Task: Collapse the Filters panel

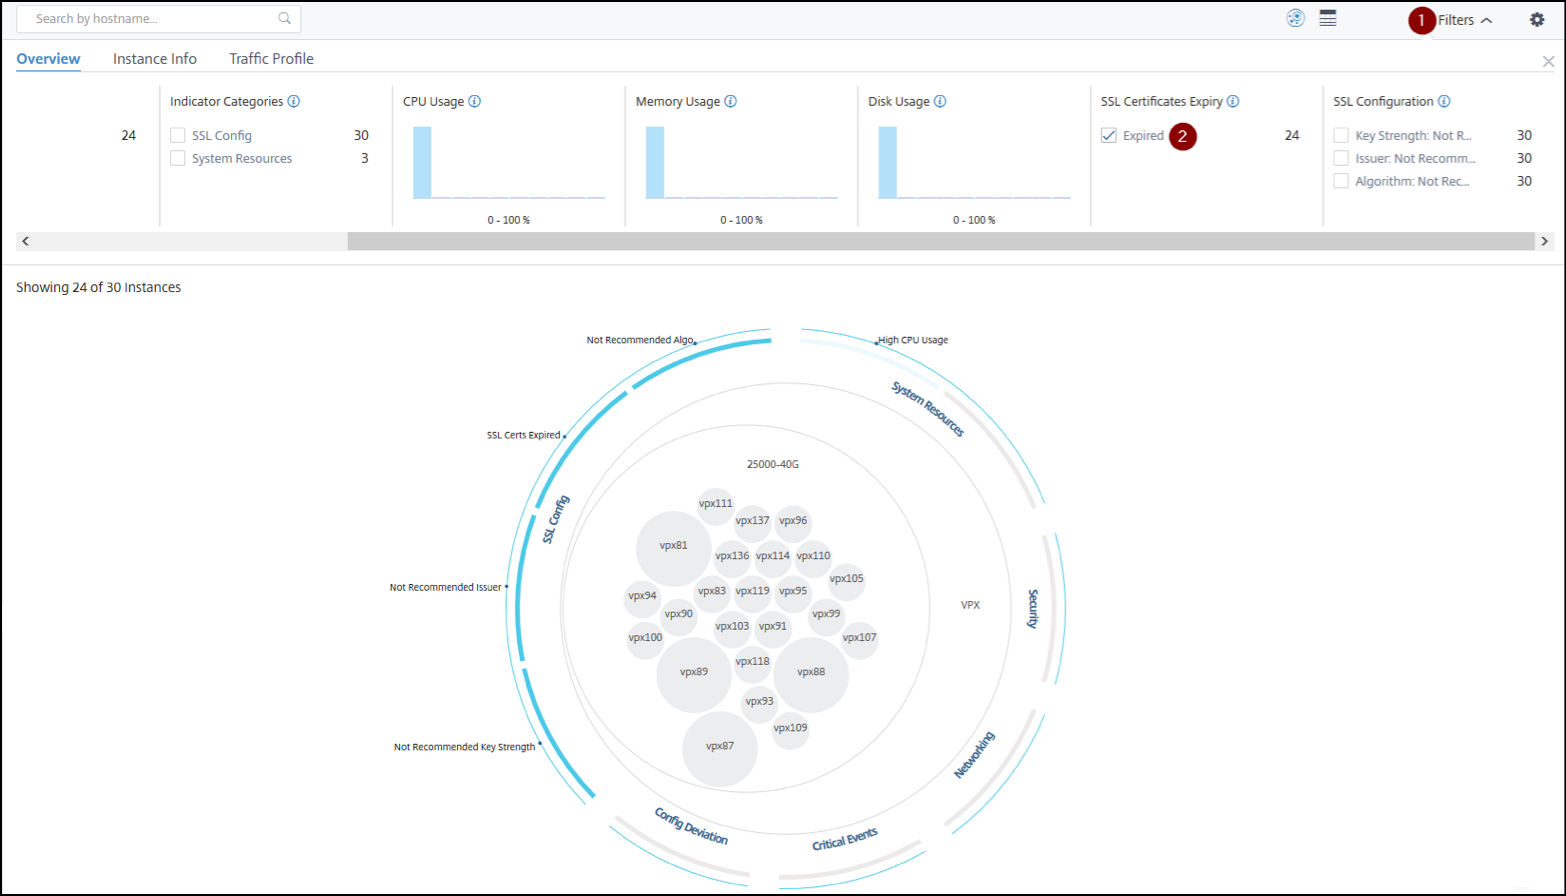Action: (1465, 20)
